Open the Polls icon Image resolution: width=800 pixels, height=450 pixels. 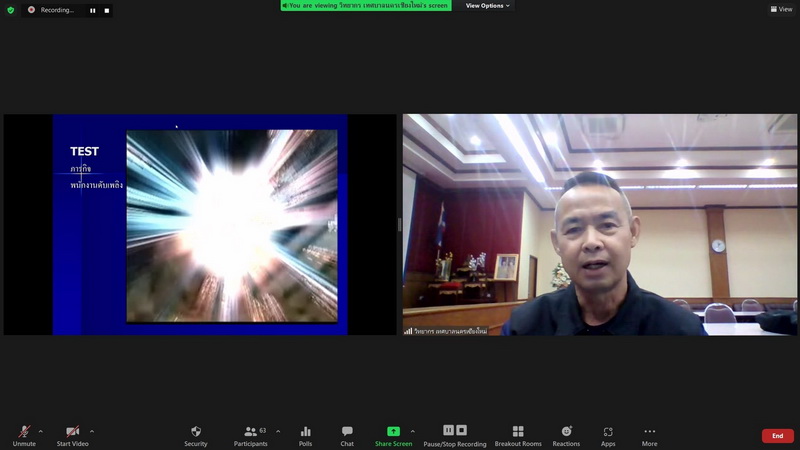click(305, 432)
